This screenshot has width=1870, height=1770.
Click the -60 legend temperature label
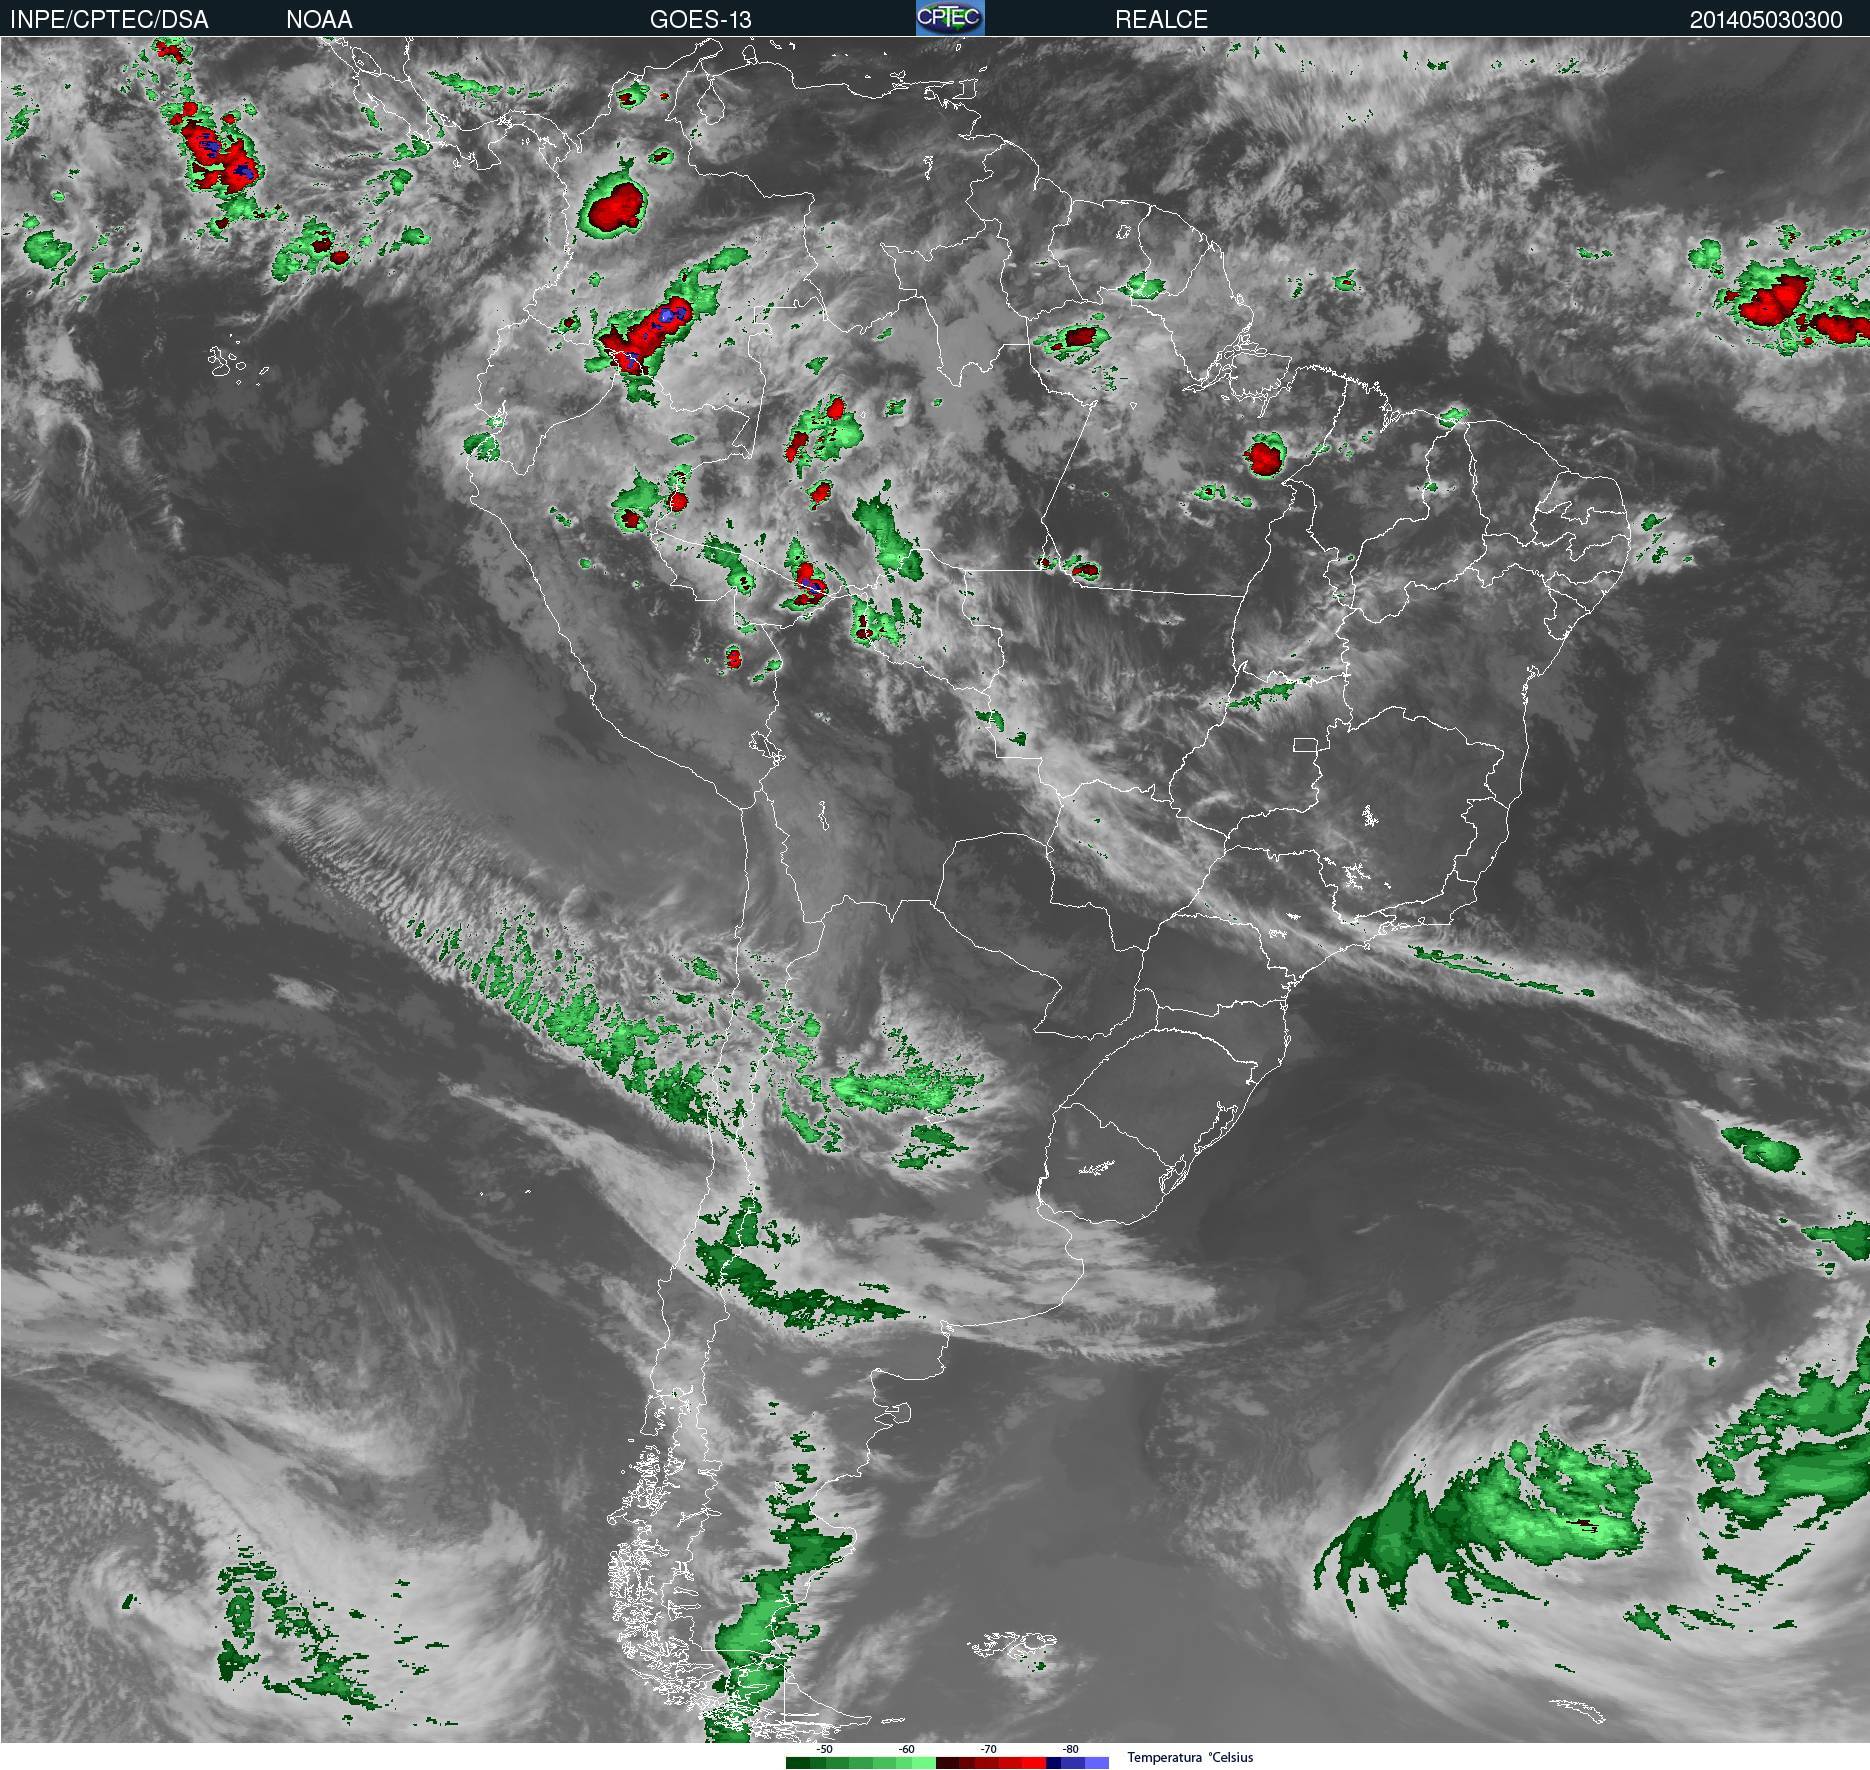click(906, 1749)
